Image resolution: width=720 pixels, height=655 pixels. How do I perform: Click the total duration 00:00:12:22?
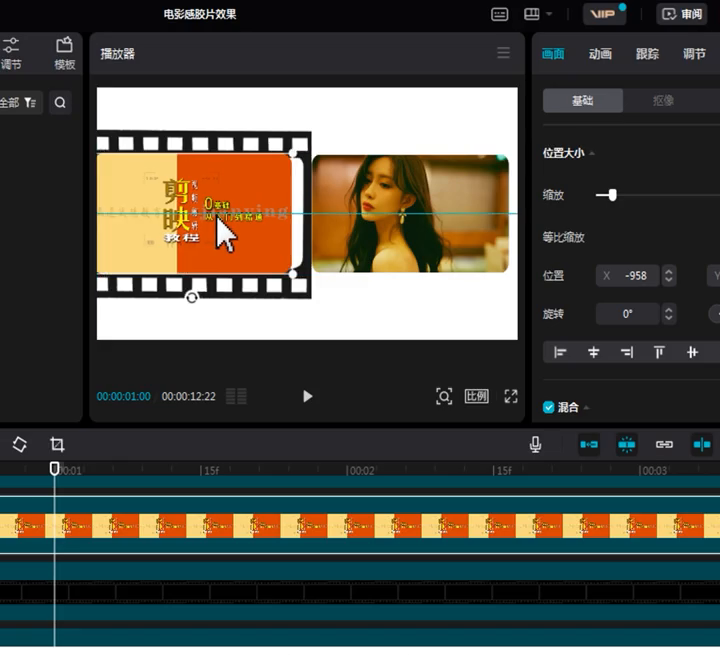click(x=189, y=396)
